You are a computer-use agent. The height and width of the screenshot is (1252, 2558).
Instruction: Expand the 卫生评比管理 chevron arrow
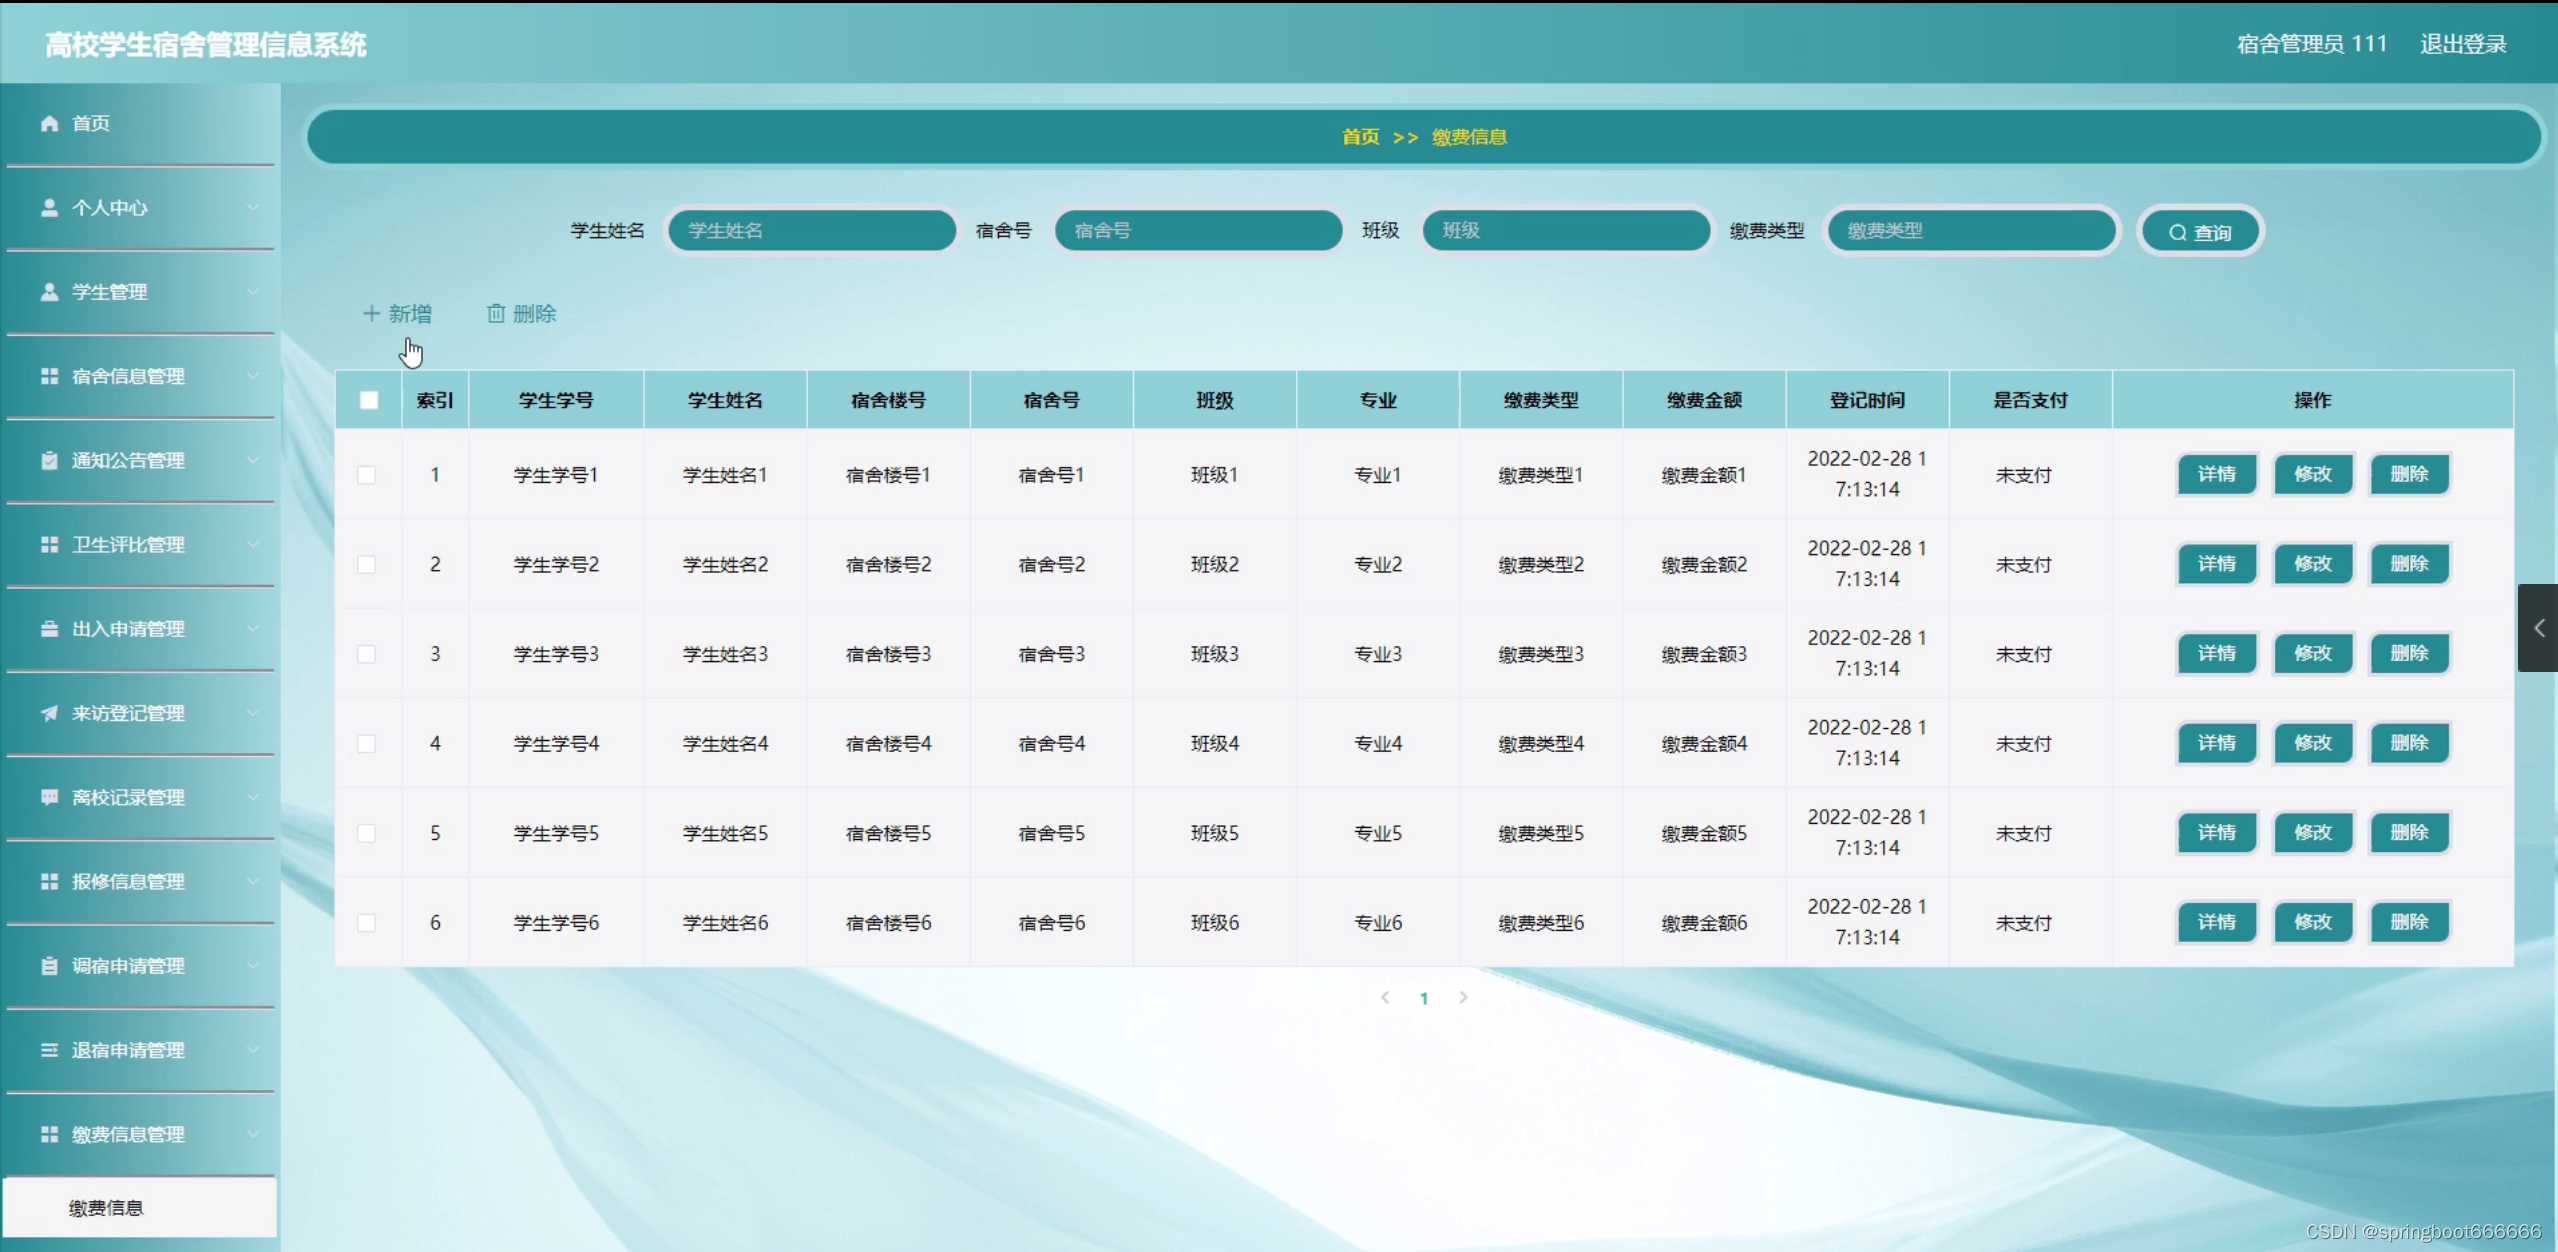coord(253,545)
